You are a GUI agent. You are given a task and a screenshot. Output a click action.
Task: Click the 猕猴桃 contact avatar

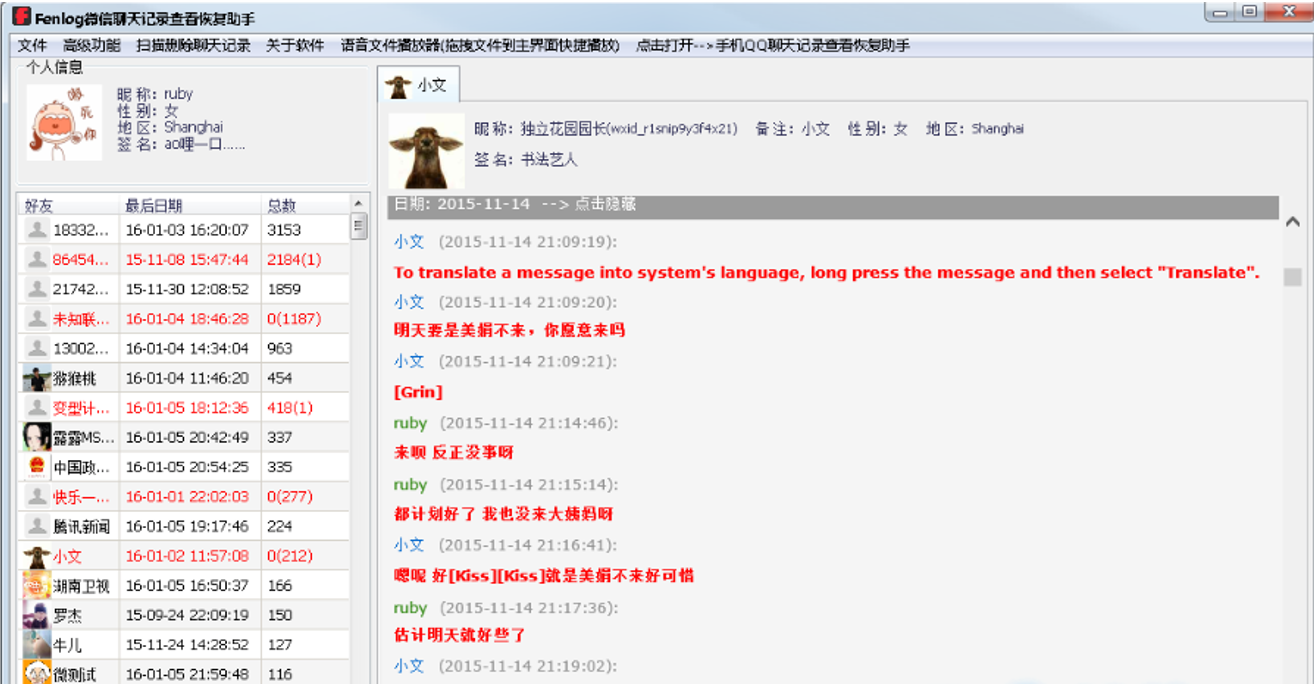37,378
